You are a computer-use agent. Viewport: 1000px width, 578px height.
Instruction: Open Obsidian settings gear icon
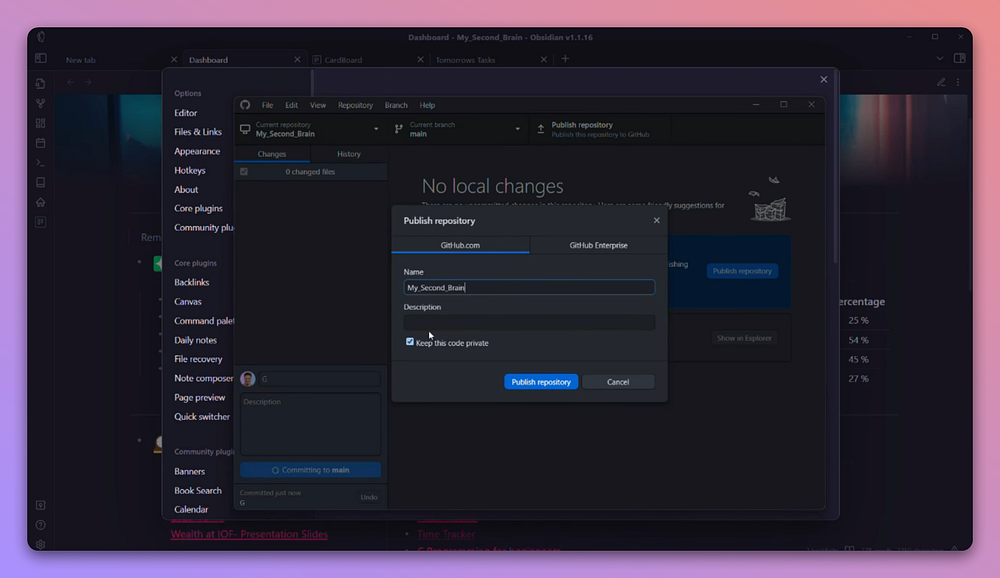41,544
